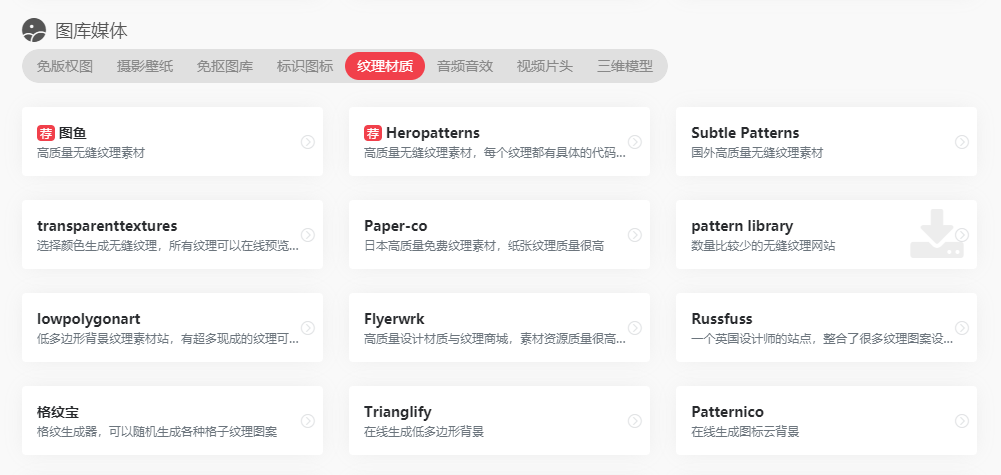Screen dimensions: 1001x475
Task: Switch to the 音频音效 tab
Action: (x=465, y=66)
